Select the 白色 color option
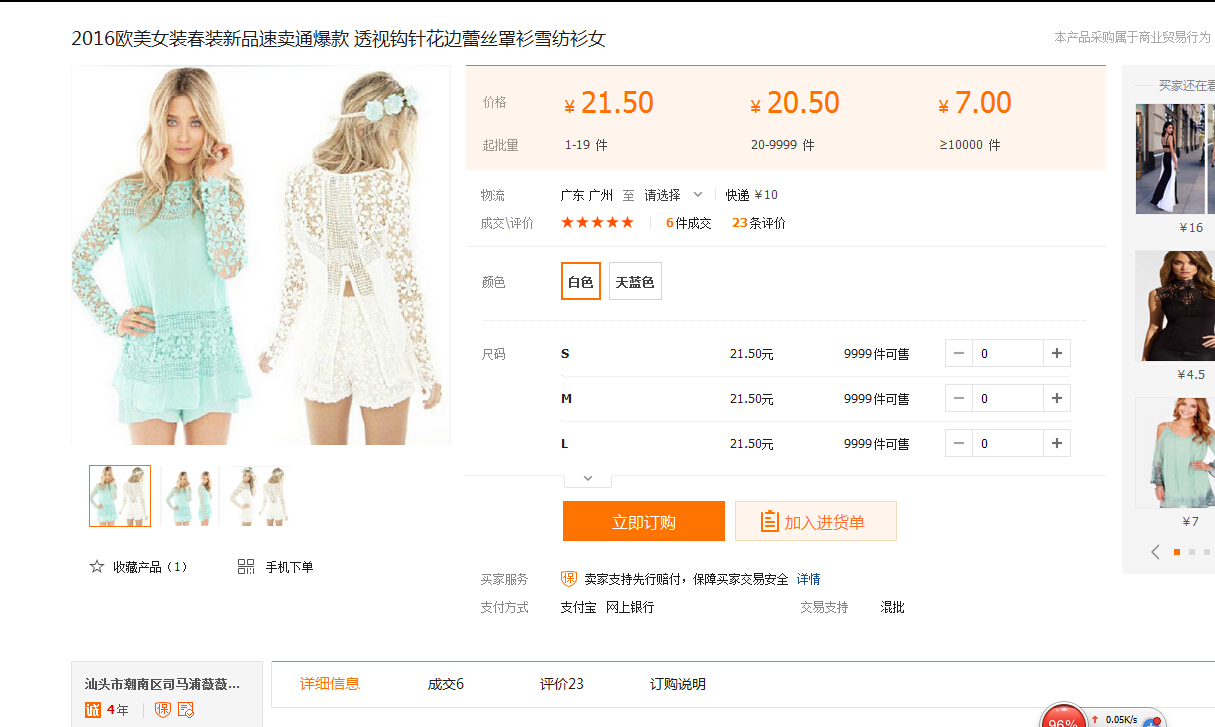Viewport: 1215px width, 727px height. tap(581, 282)
